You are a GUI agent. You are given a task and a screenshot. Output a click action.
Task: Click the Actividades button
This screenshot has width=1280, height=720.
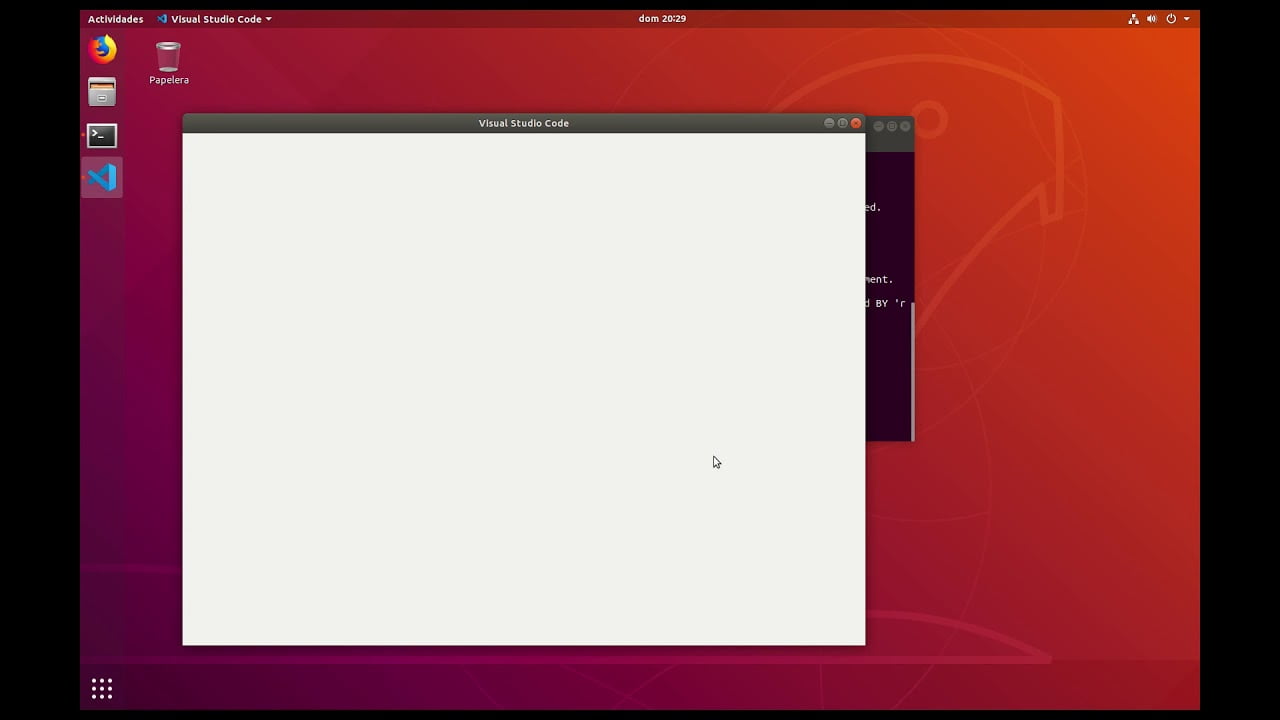[115, 19]
